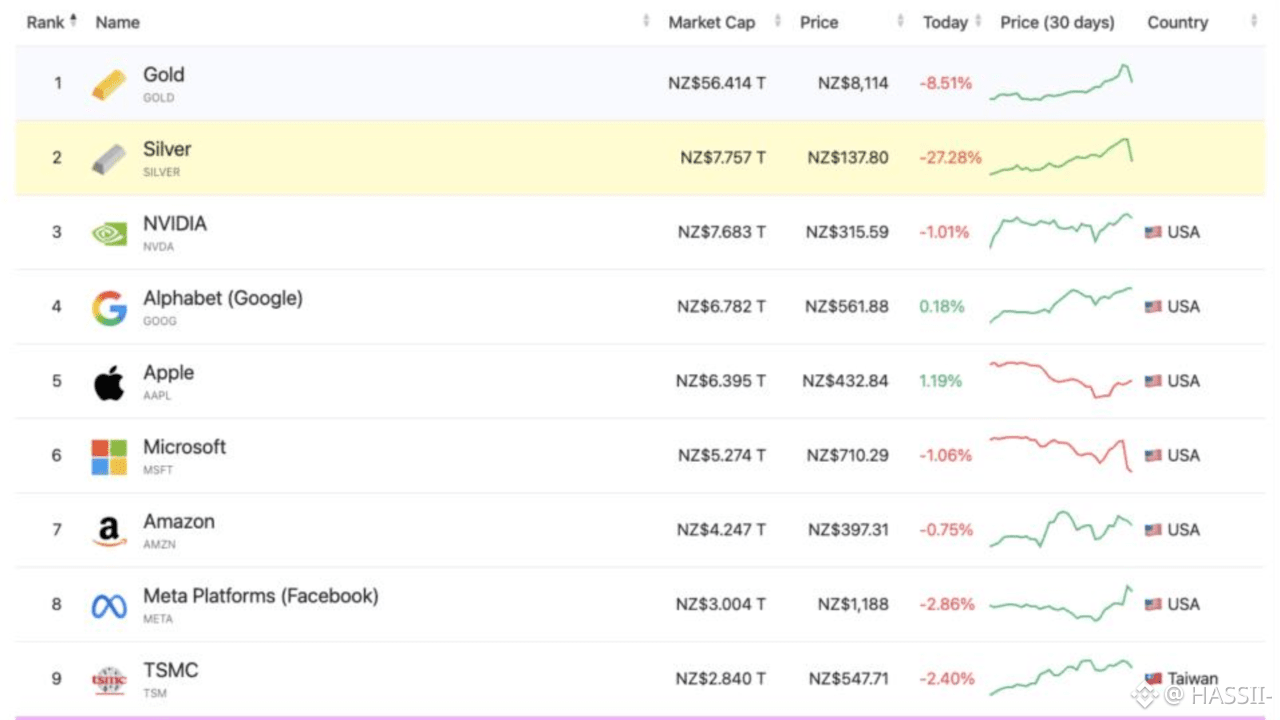Sort table by Market Cap column
The image size is (1280, 720).
point(712,22)
